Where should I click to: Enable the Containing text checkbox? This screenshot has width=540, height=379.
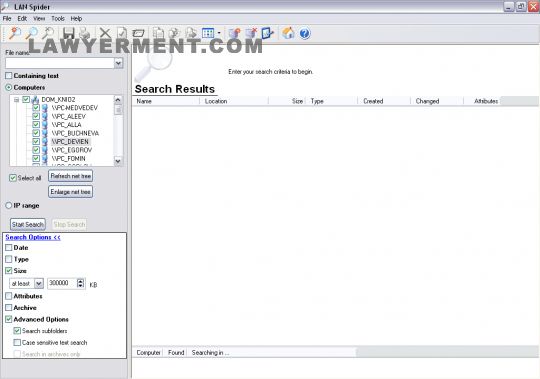[9, 75]
